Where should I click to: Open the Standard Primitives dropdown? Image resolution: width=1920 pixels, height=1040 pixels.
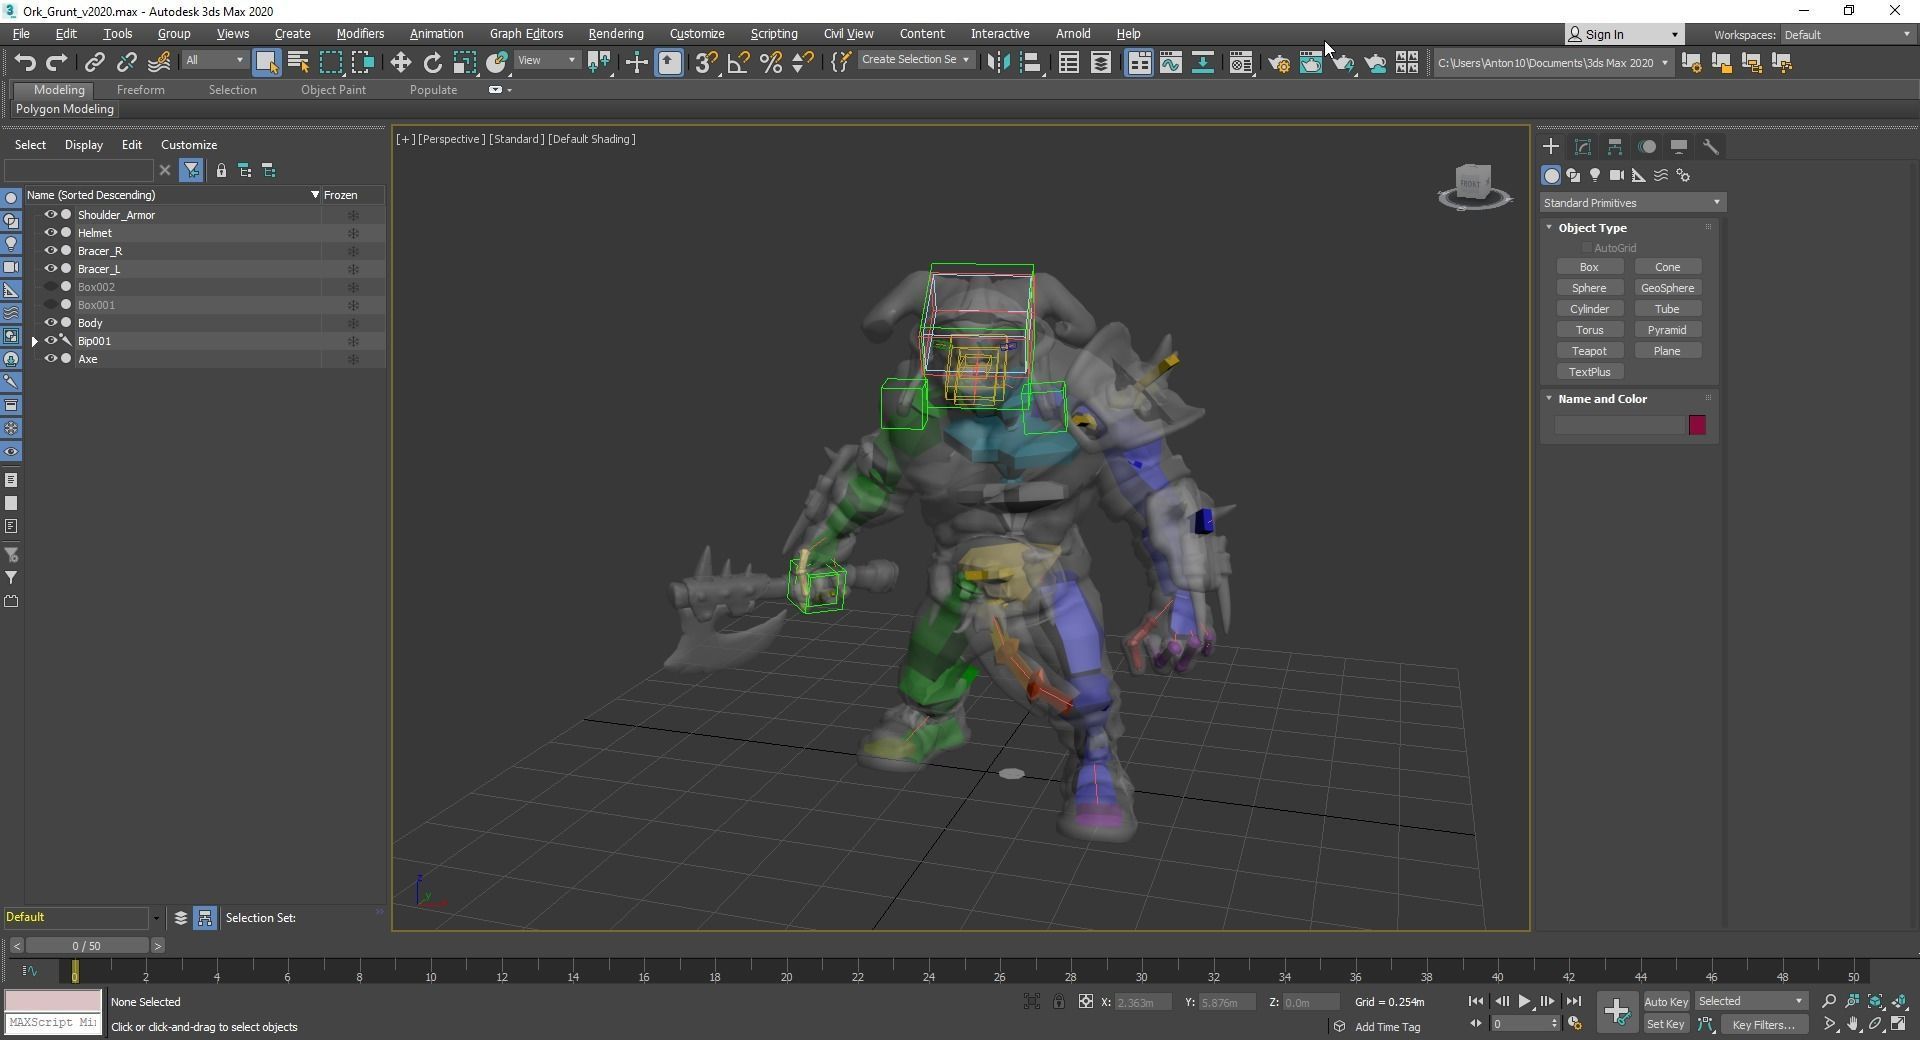(x=1632, y=203)
